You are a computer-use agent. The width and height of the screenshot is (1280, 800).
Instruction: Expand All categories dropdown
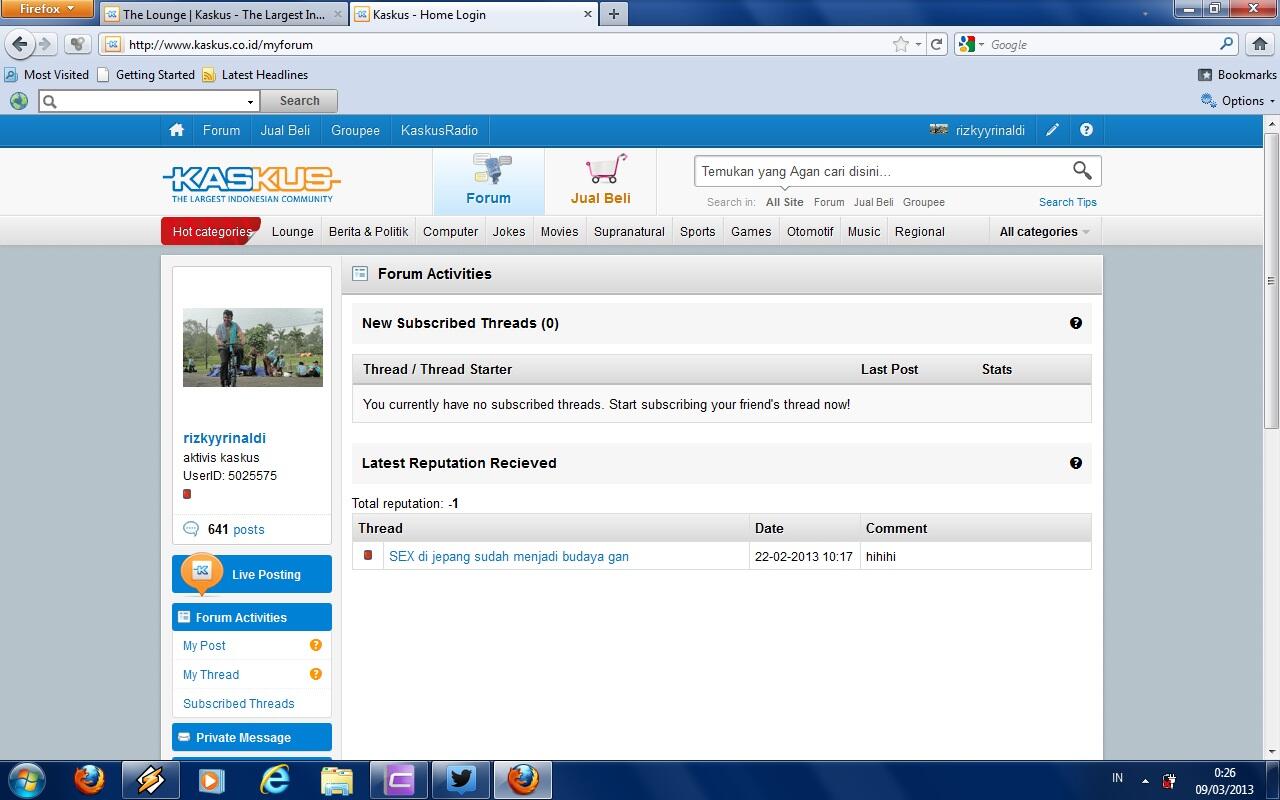pyautogui.click(x=1044, y=232)
